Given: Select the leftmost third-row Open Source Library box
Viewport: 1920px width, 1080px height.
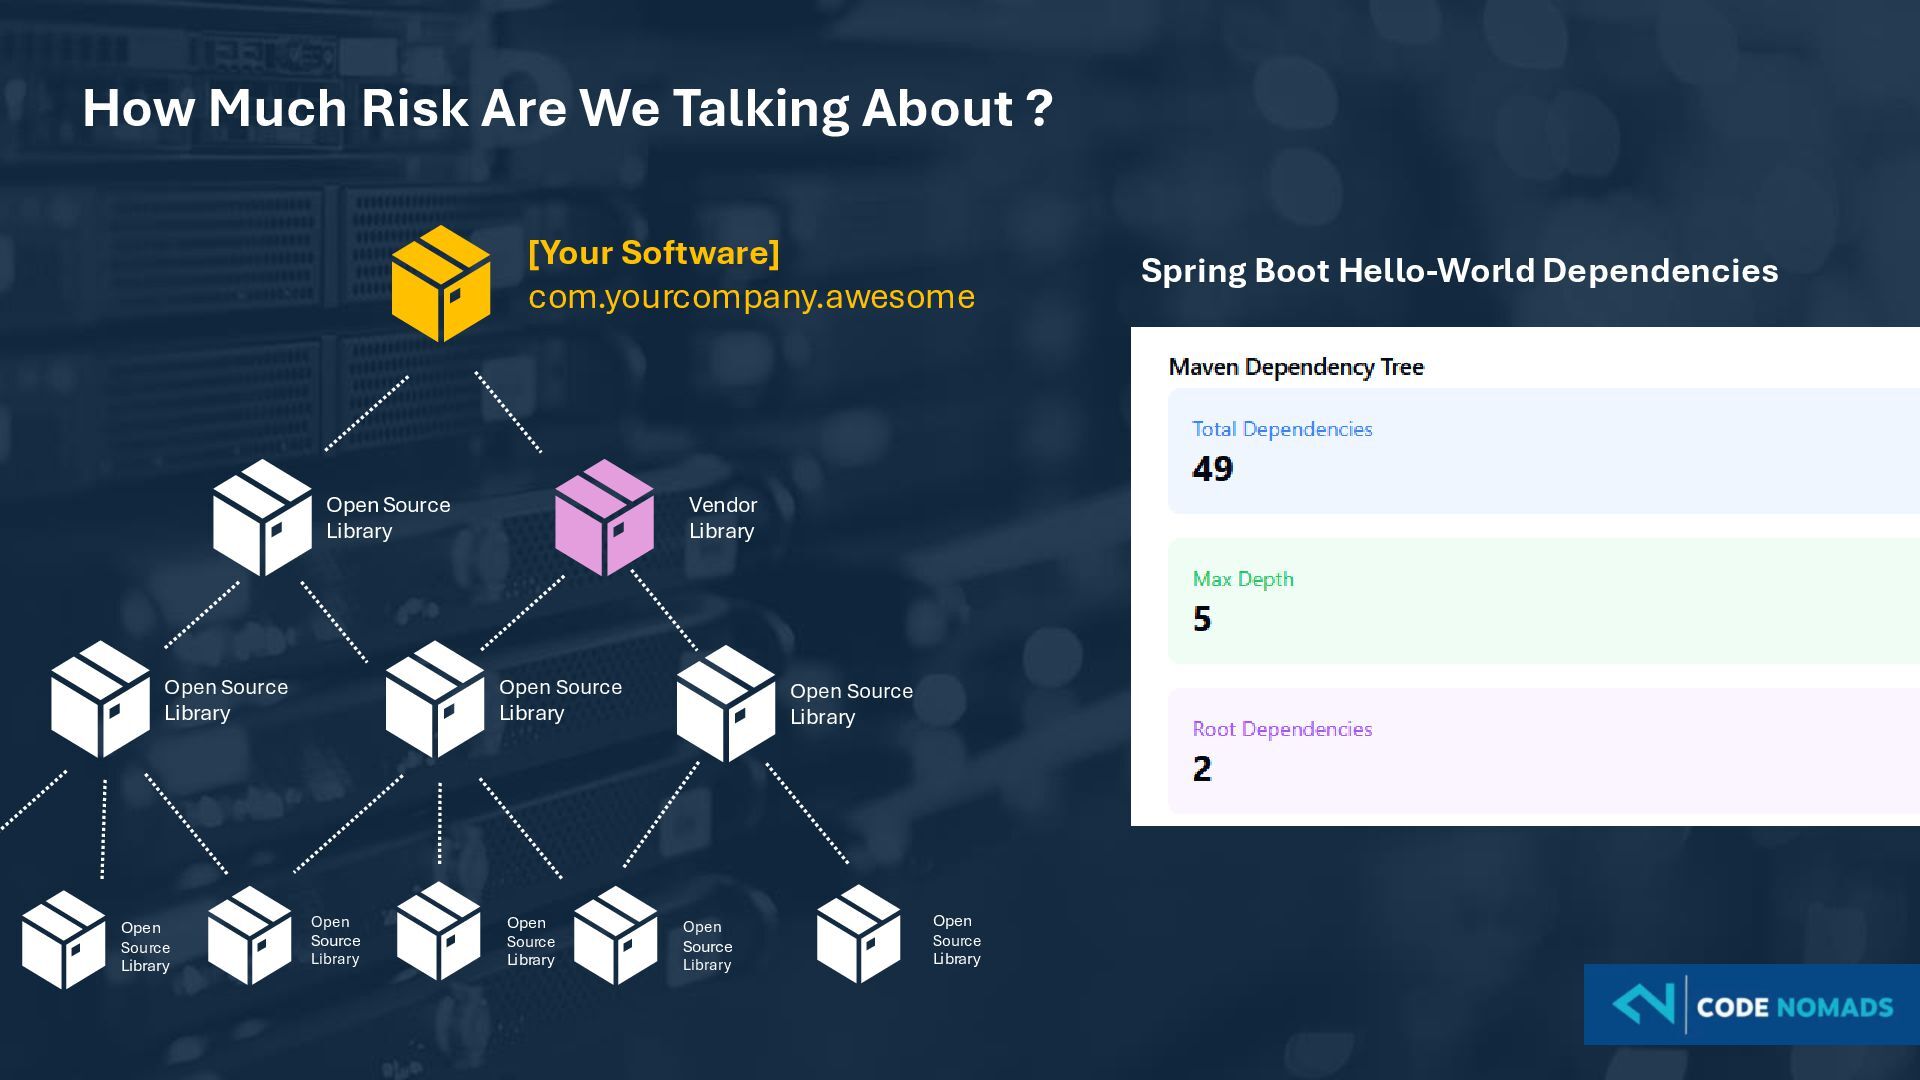Looking at the screenshot, I should click(x=100, y=700).
